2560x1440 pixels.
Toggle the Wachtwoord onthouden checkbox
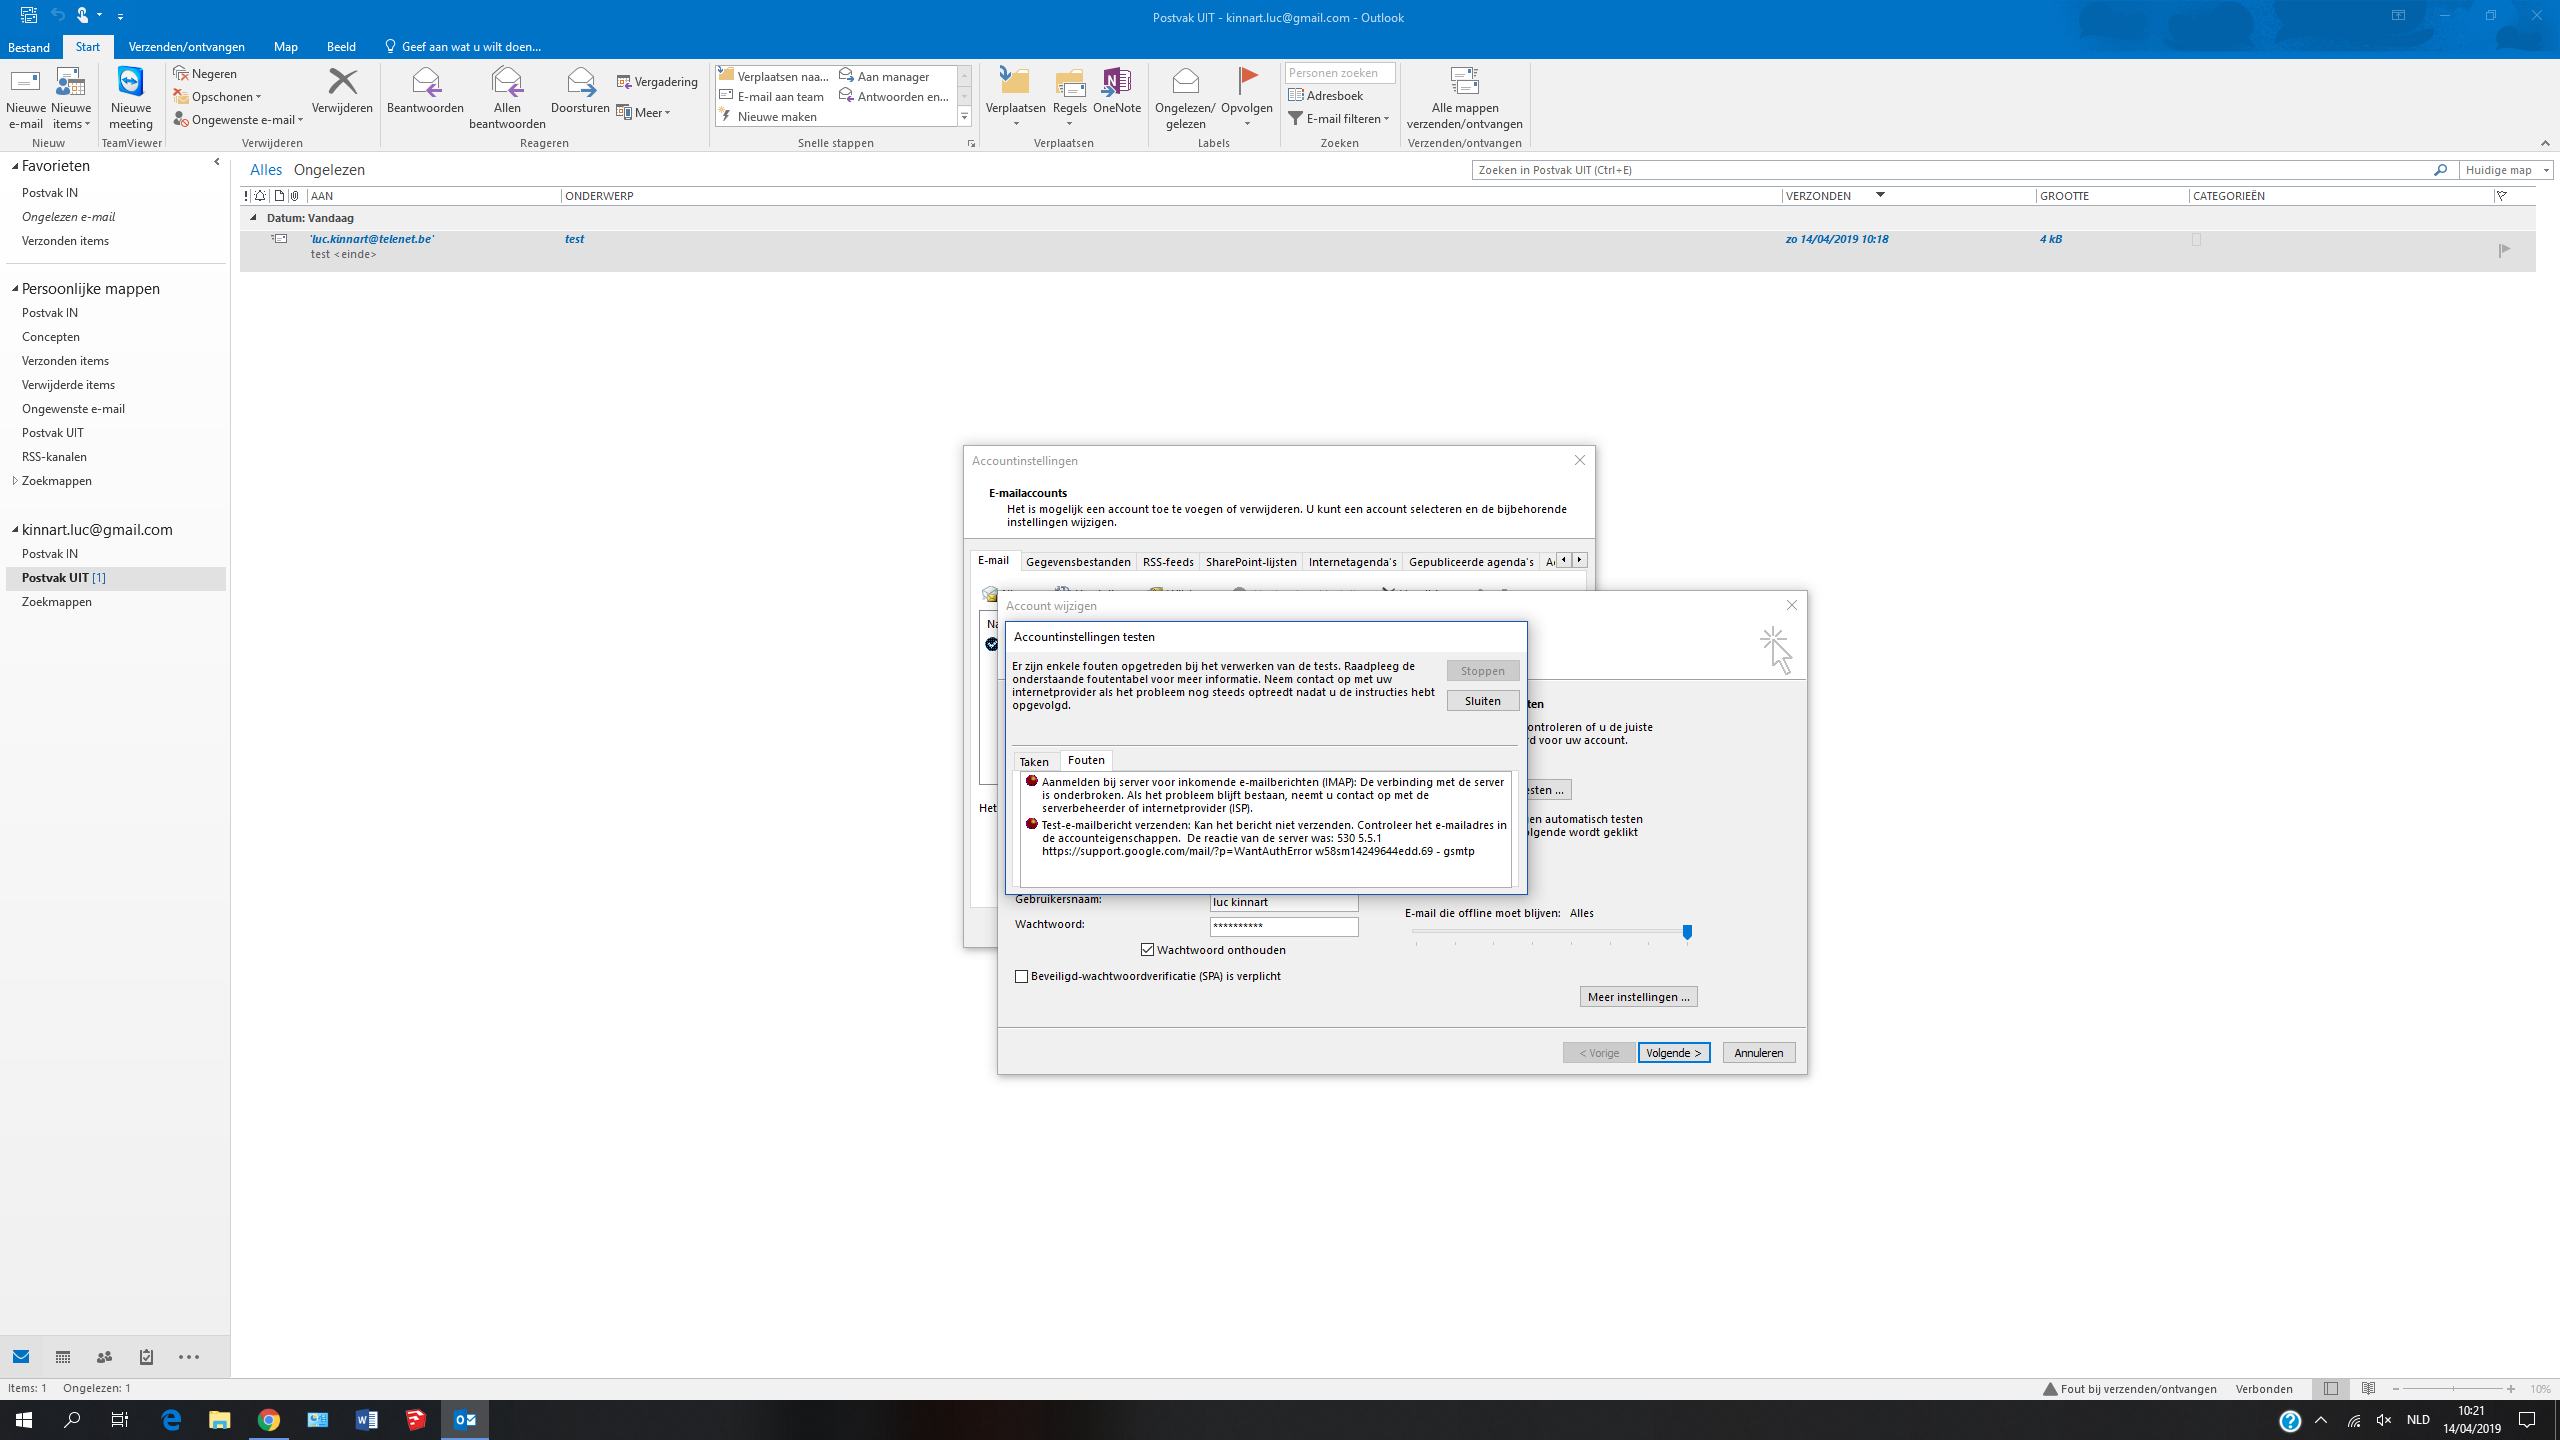click(x=1147, y=950)
